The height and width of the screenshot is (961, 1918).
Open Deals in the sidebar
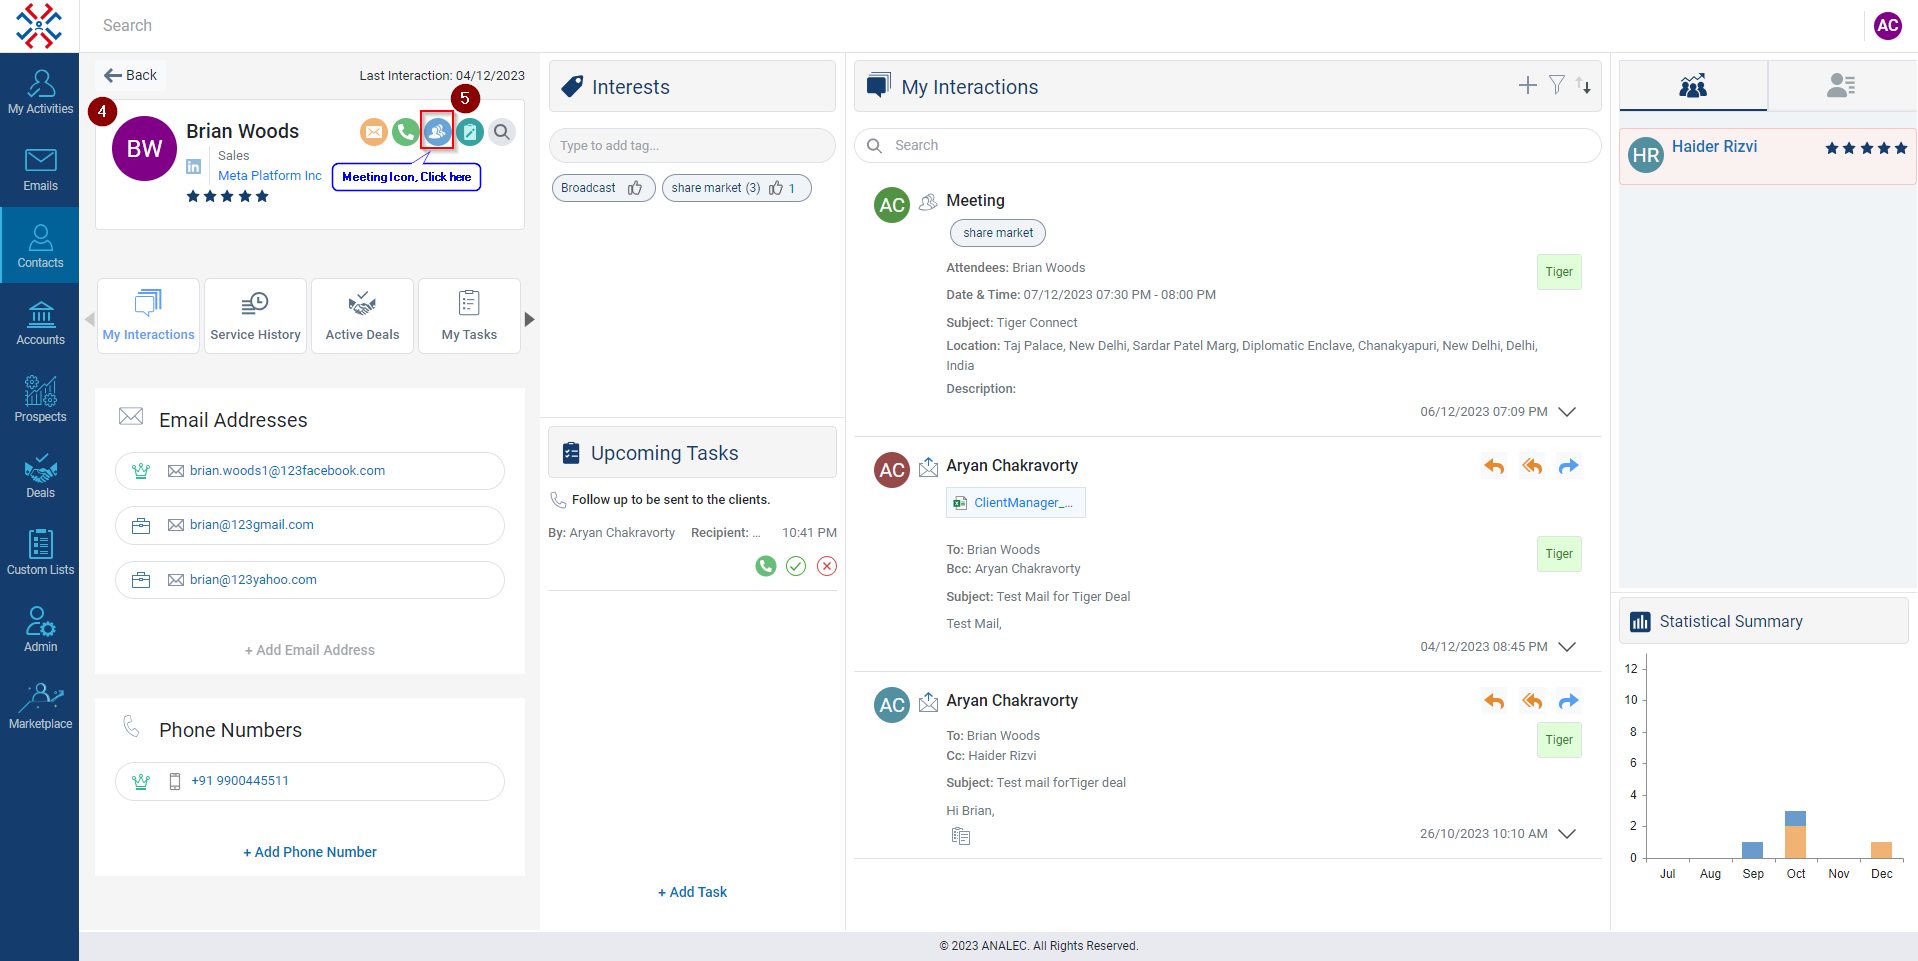40,477
